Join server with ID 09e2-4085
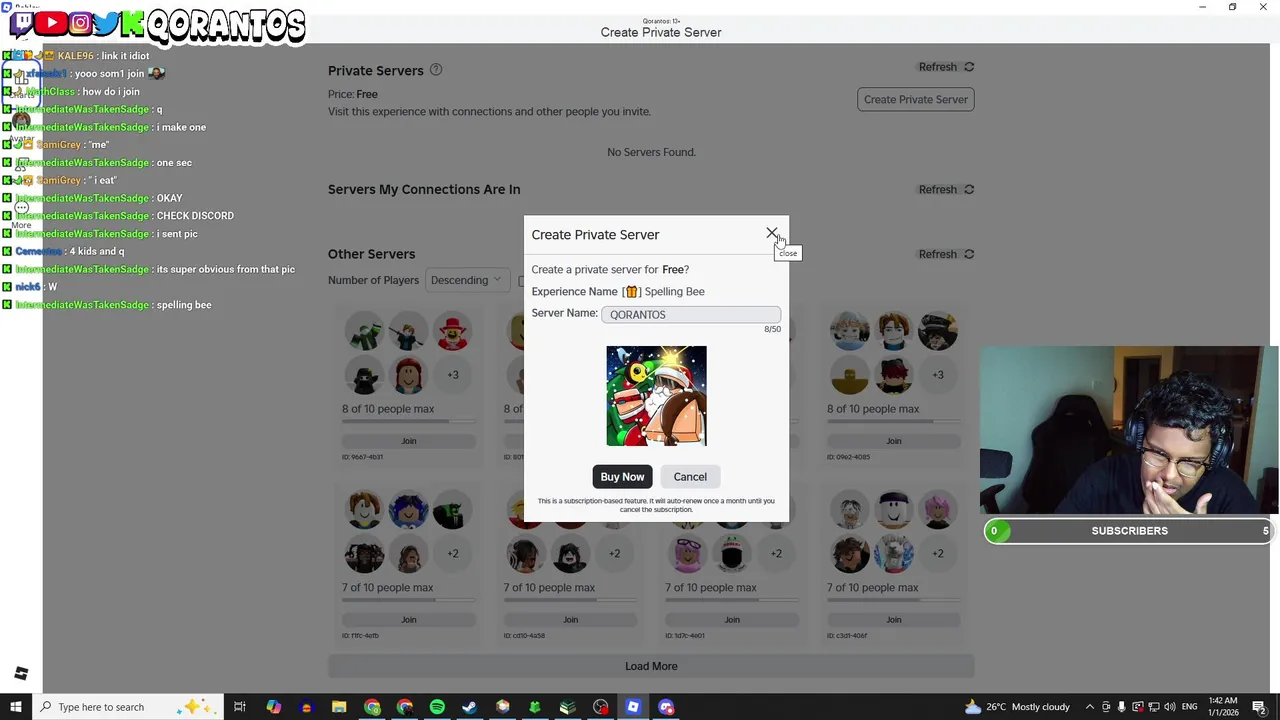 pos(893,441)
